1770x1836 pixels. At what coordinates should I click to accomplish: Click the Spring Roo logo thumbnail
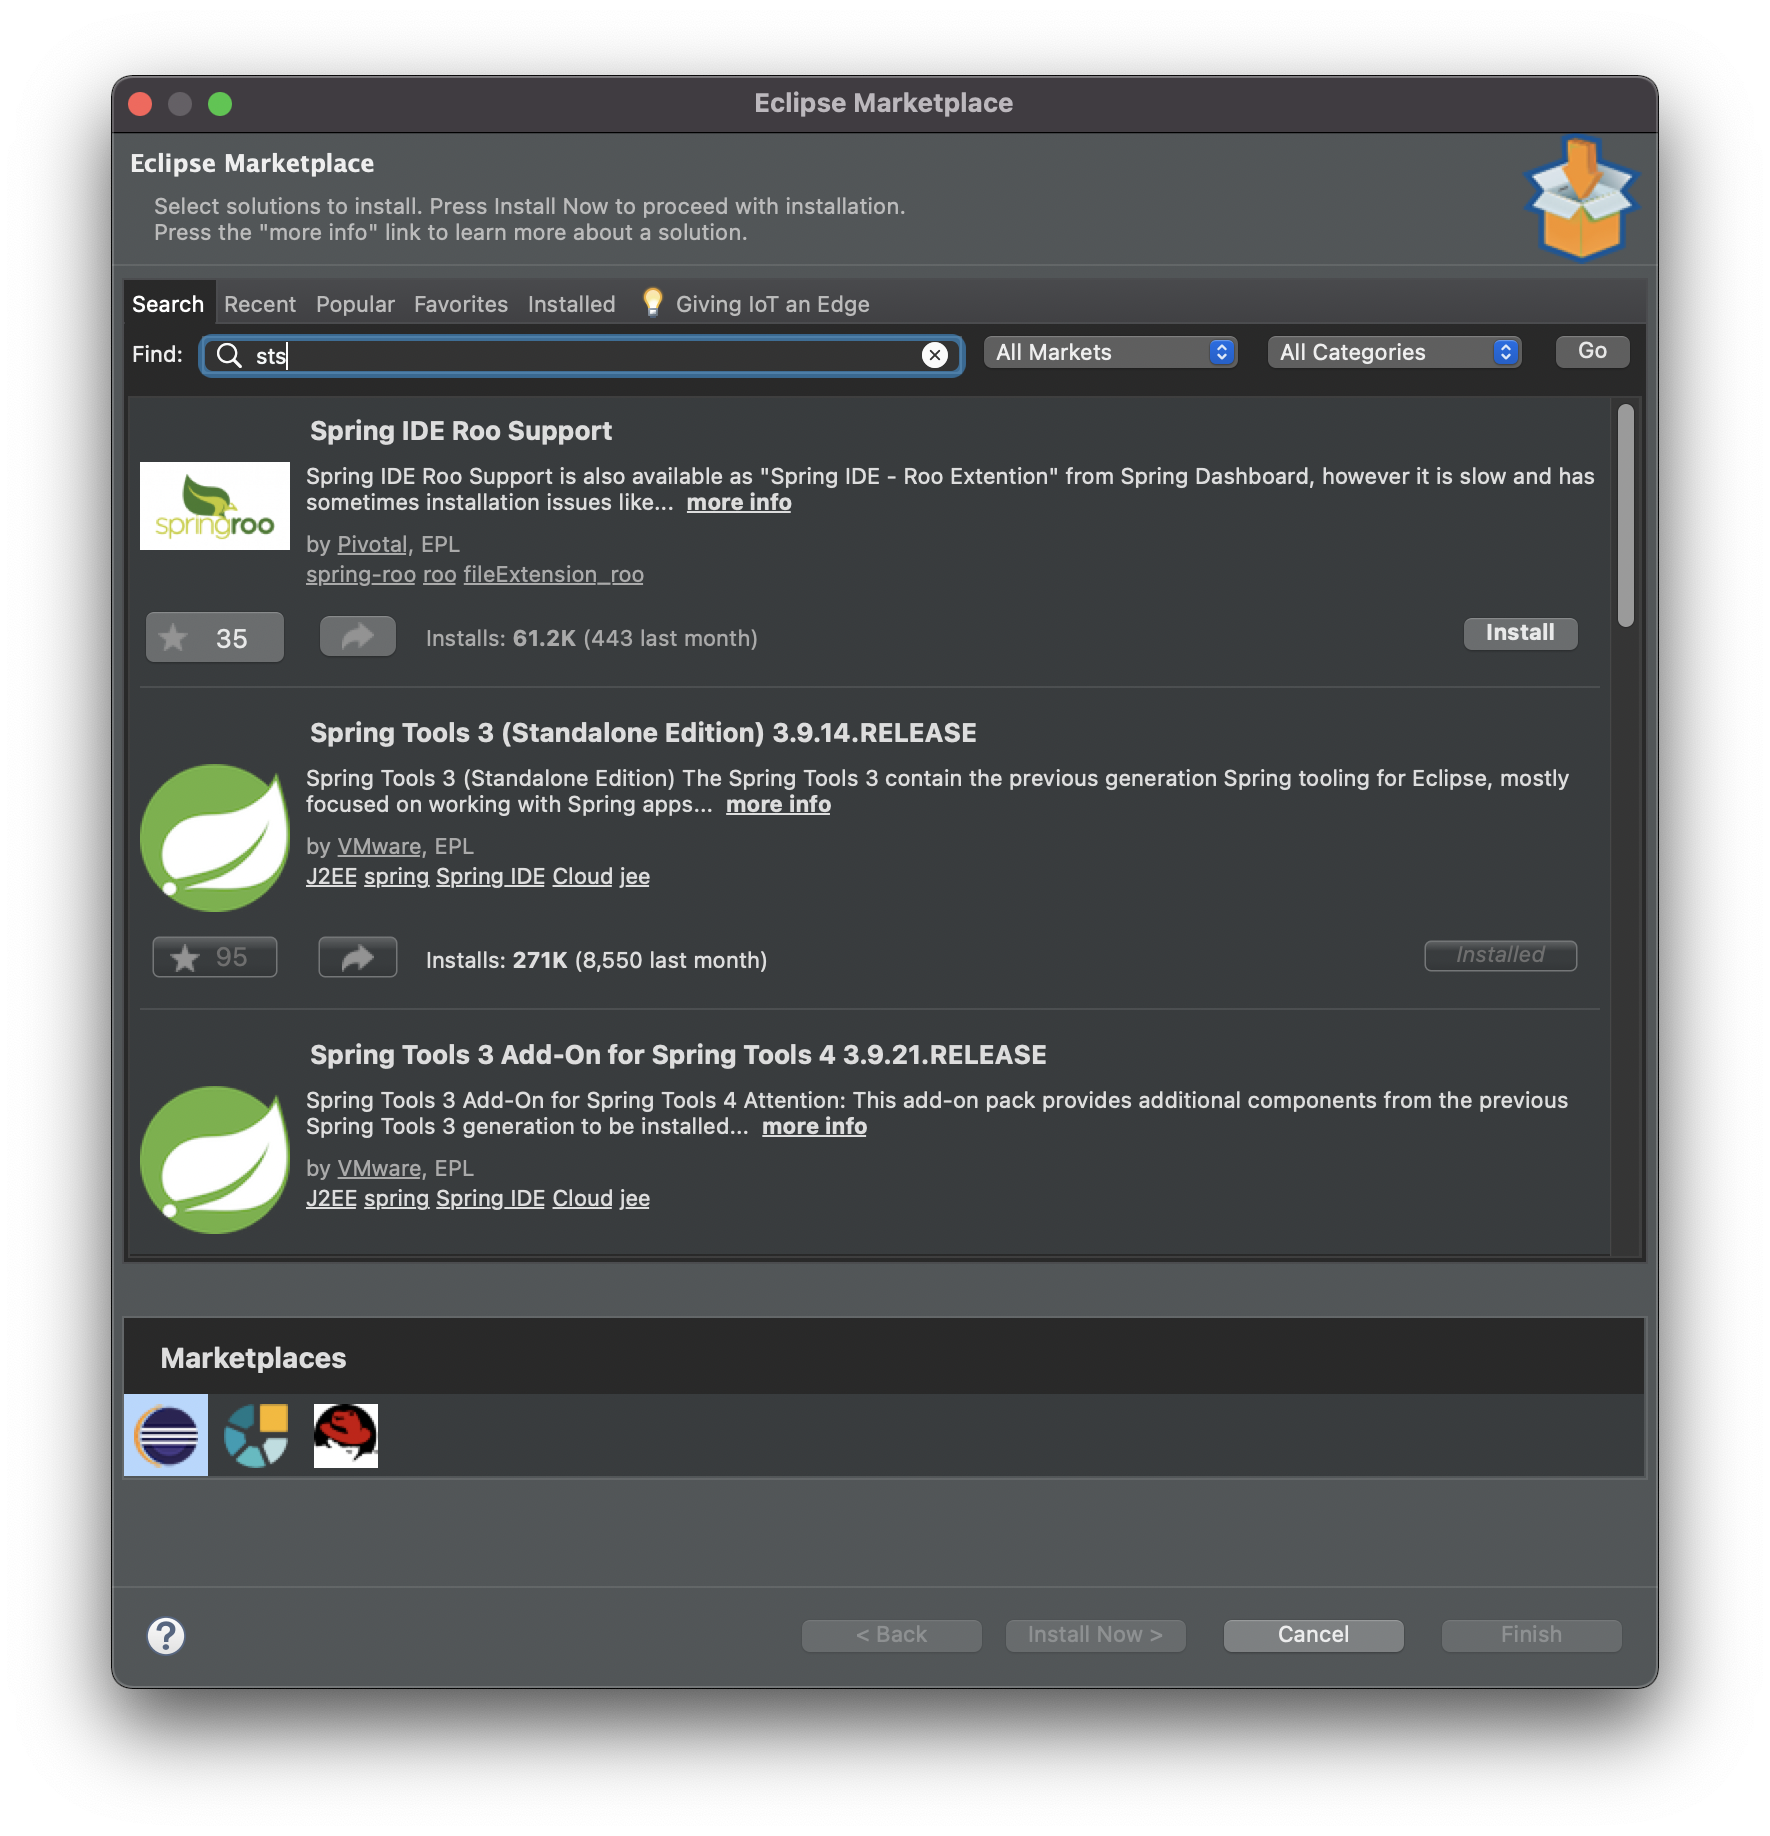[215, 506]
